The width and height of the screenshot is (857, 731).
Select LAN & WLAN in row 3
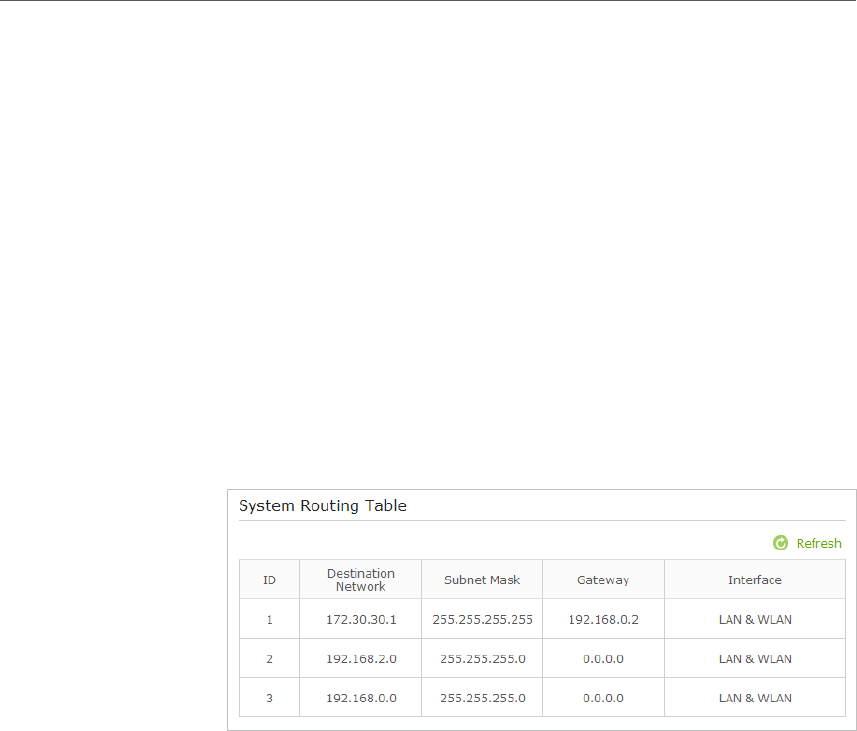755,698
